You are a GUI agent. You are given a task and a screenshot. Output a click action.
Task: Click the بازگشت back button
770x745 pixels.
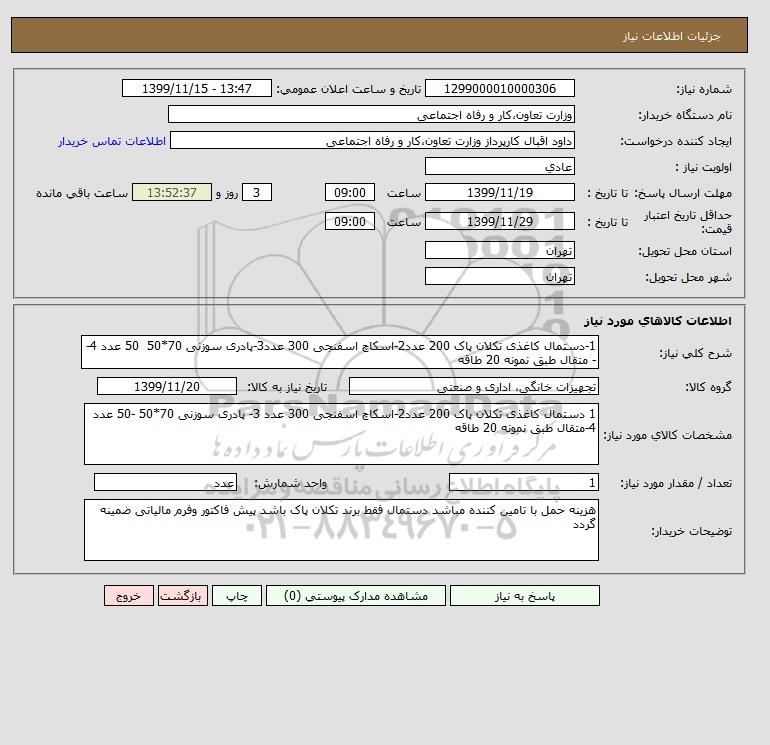click(183, 596)
